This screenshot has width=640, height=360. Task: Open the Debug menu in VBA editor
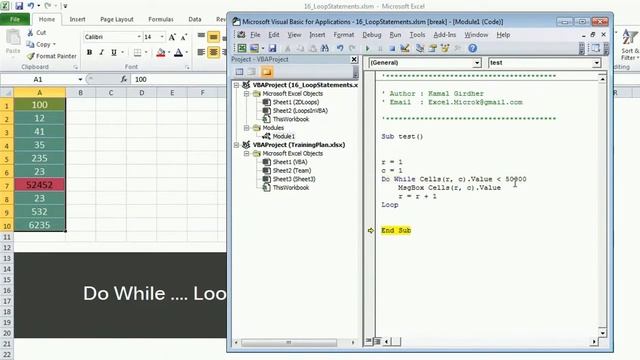click(371, 35)
